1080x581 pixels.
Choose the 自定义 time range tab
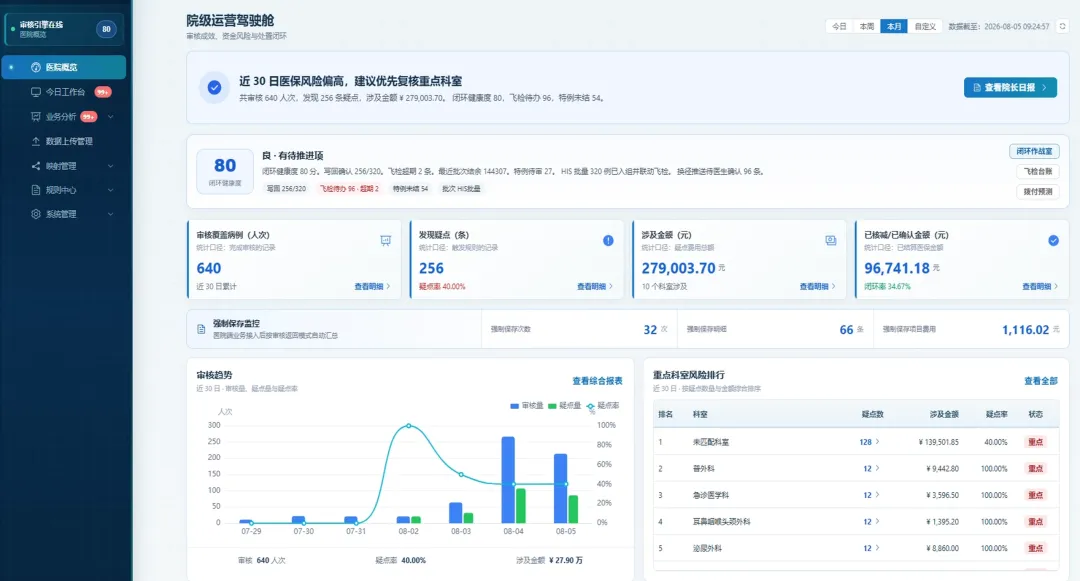(x=925, y=26)
